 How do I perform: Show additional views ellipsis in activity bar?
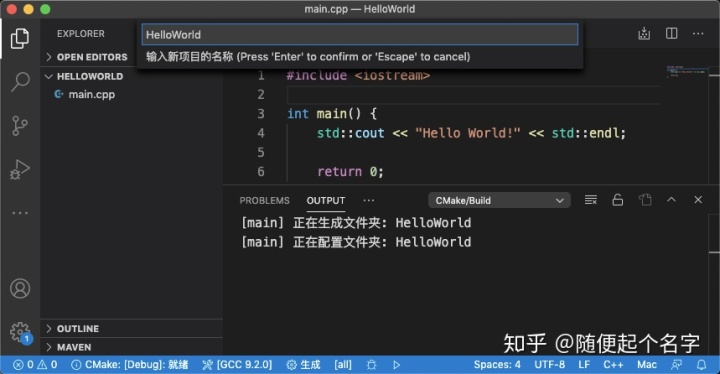coord(20,213)
